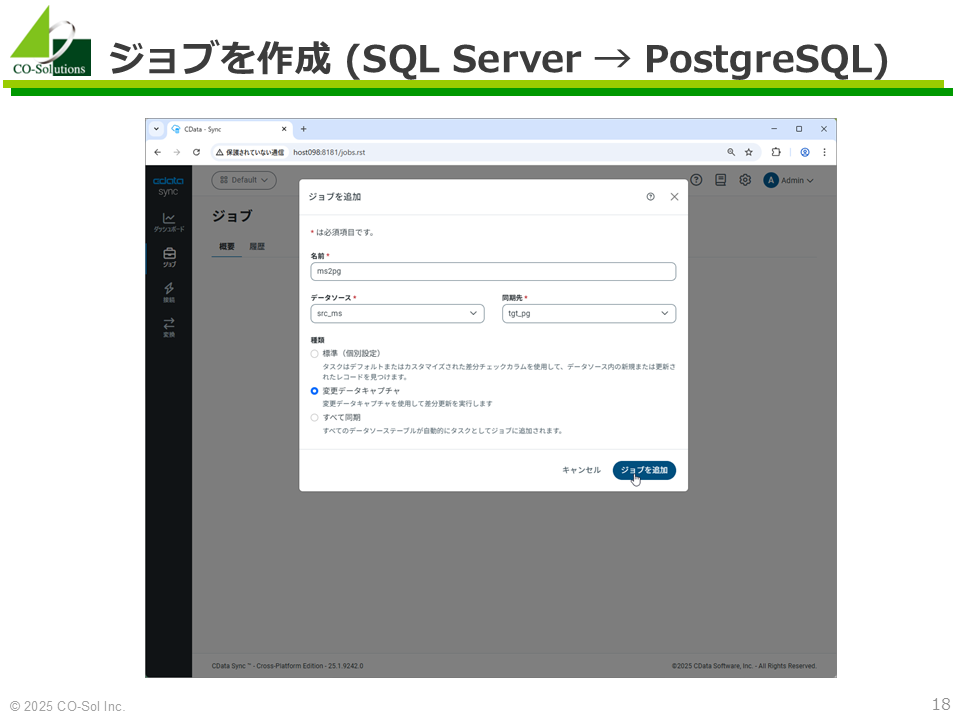The image size is (960, 720).
Task: Open the documentation book icon
Action: 721,180
